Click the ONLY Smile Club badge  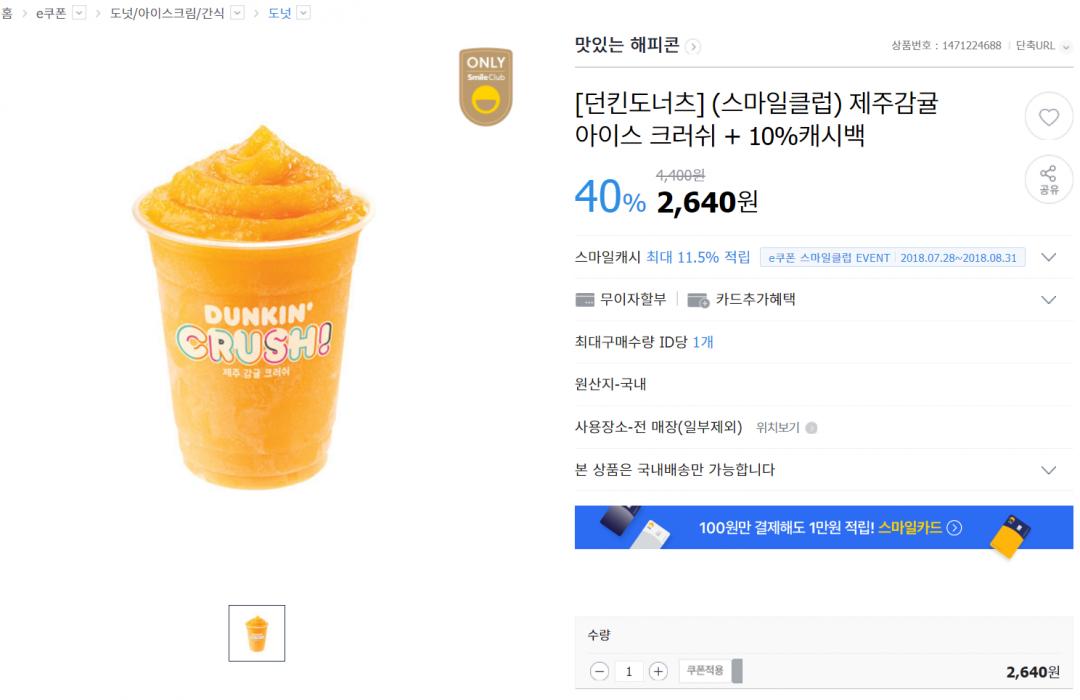coord(486,86)
